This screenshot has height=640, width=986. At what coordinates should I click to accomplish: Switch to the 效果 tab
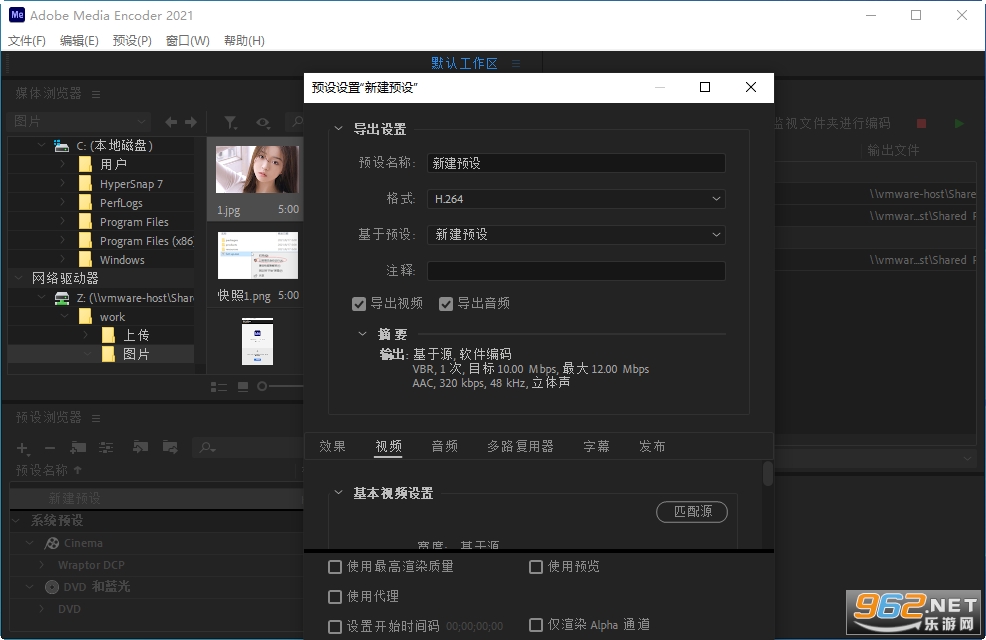[332, 446]
